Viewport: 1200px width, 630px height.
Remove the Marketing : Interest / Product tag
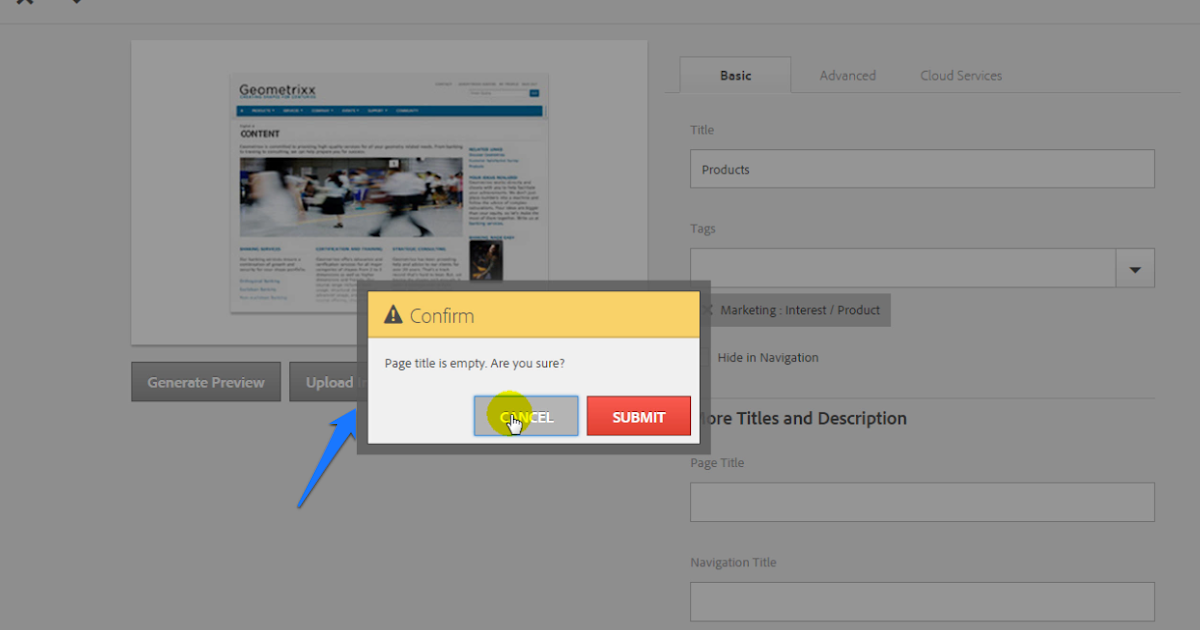706,310
